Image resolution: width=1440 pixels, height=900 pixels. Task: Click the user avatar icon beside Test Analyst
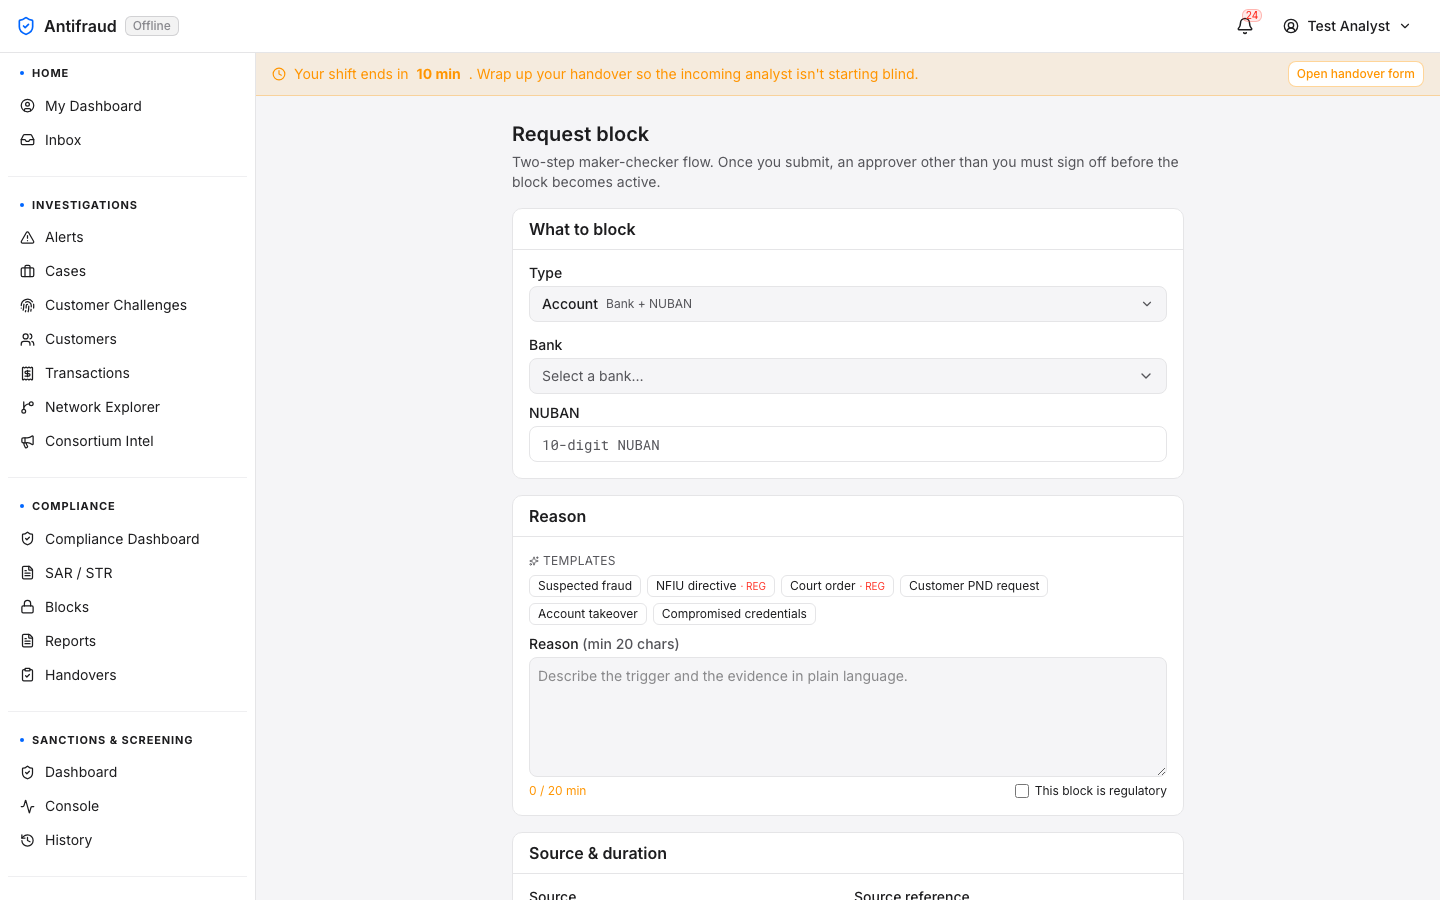[x=1291, y=26]
